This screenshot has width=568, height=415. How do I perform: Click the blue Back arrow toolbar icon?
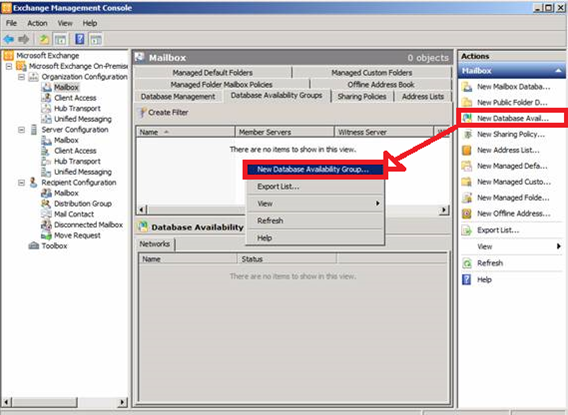click(8, 39)
